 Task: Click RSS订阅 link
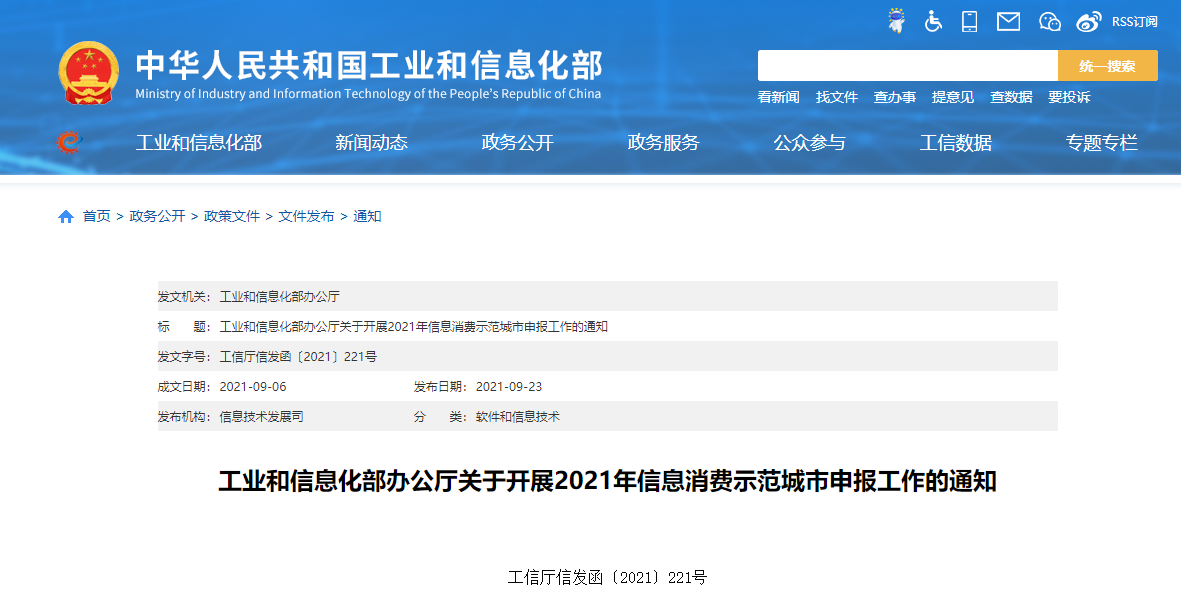point(1134,21)
